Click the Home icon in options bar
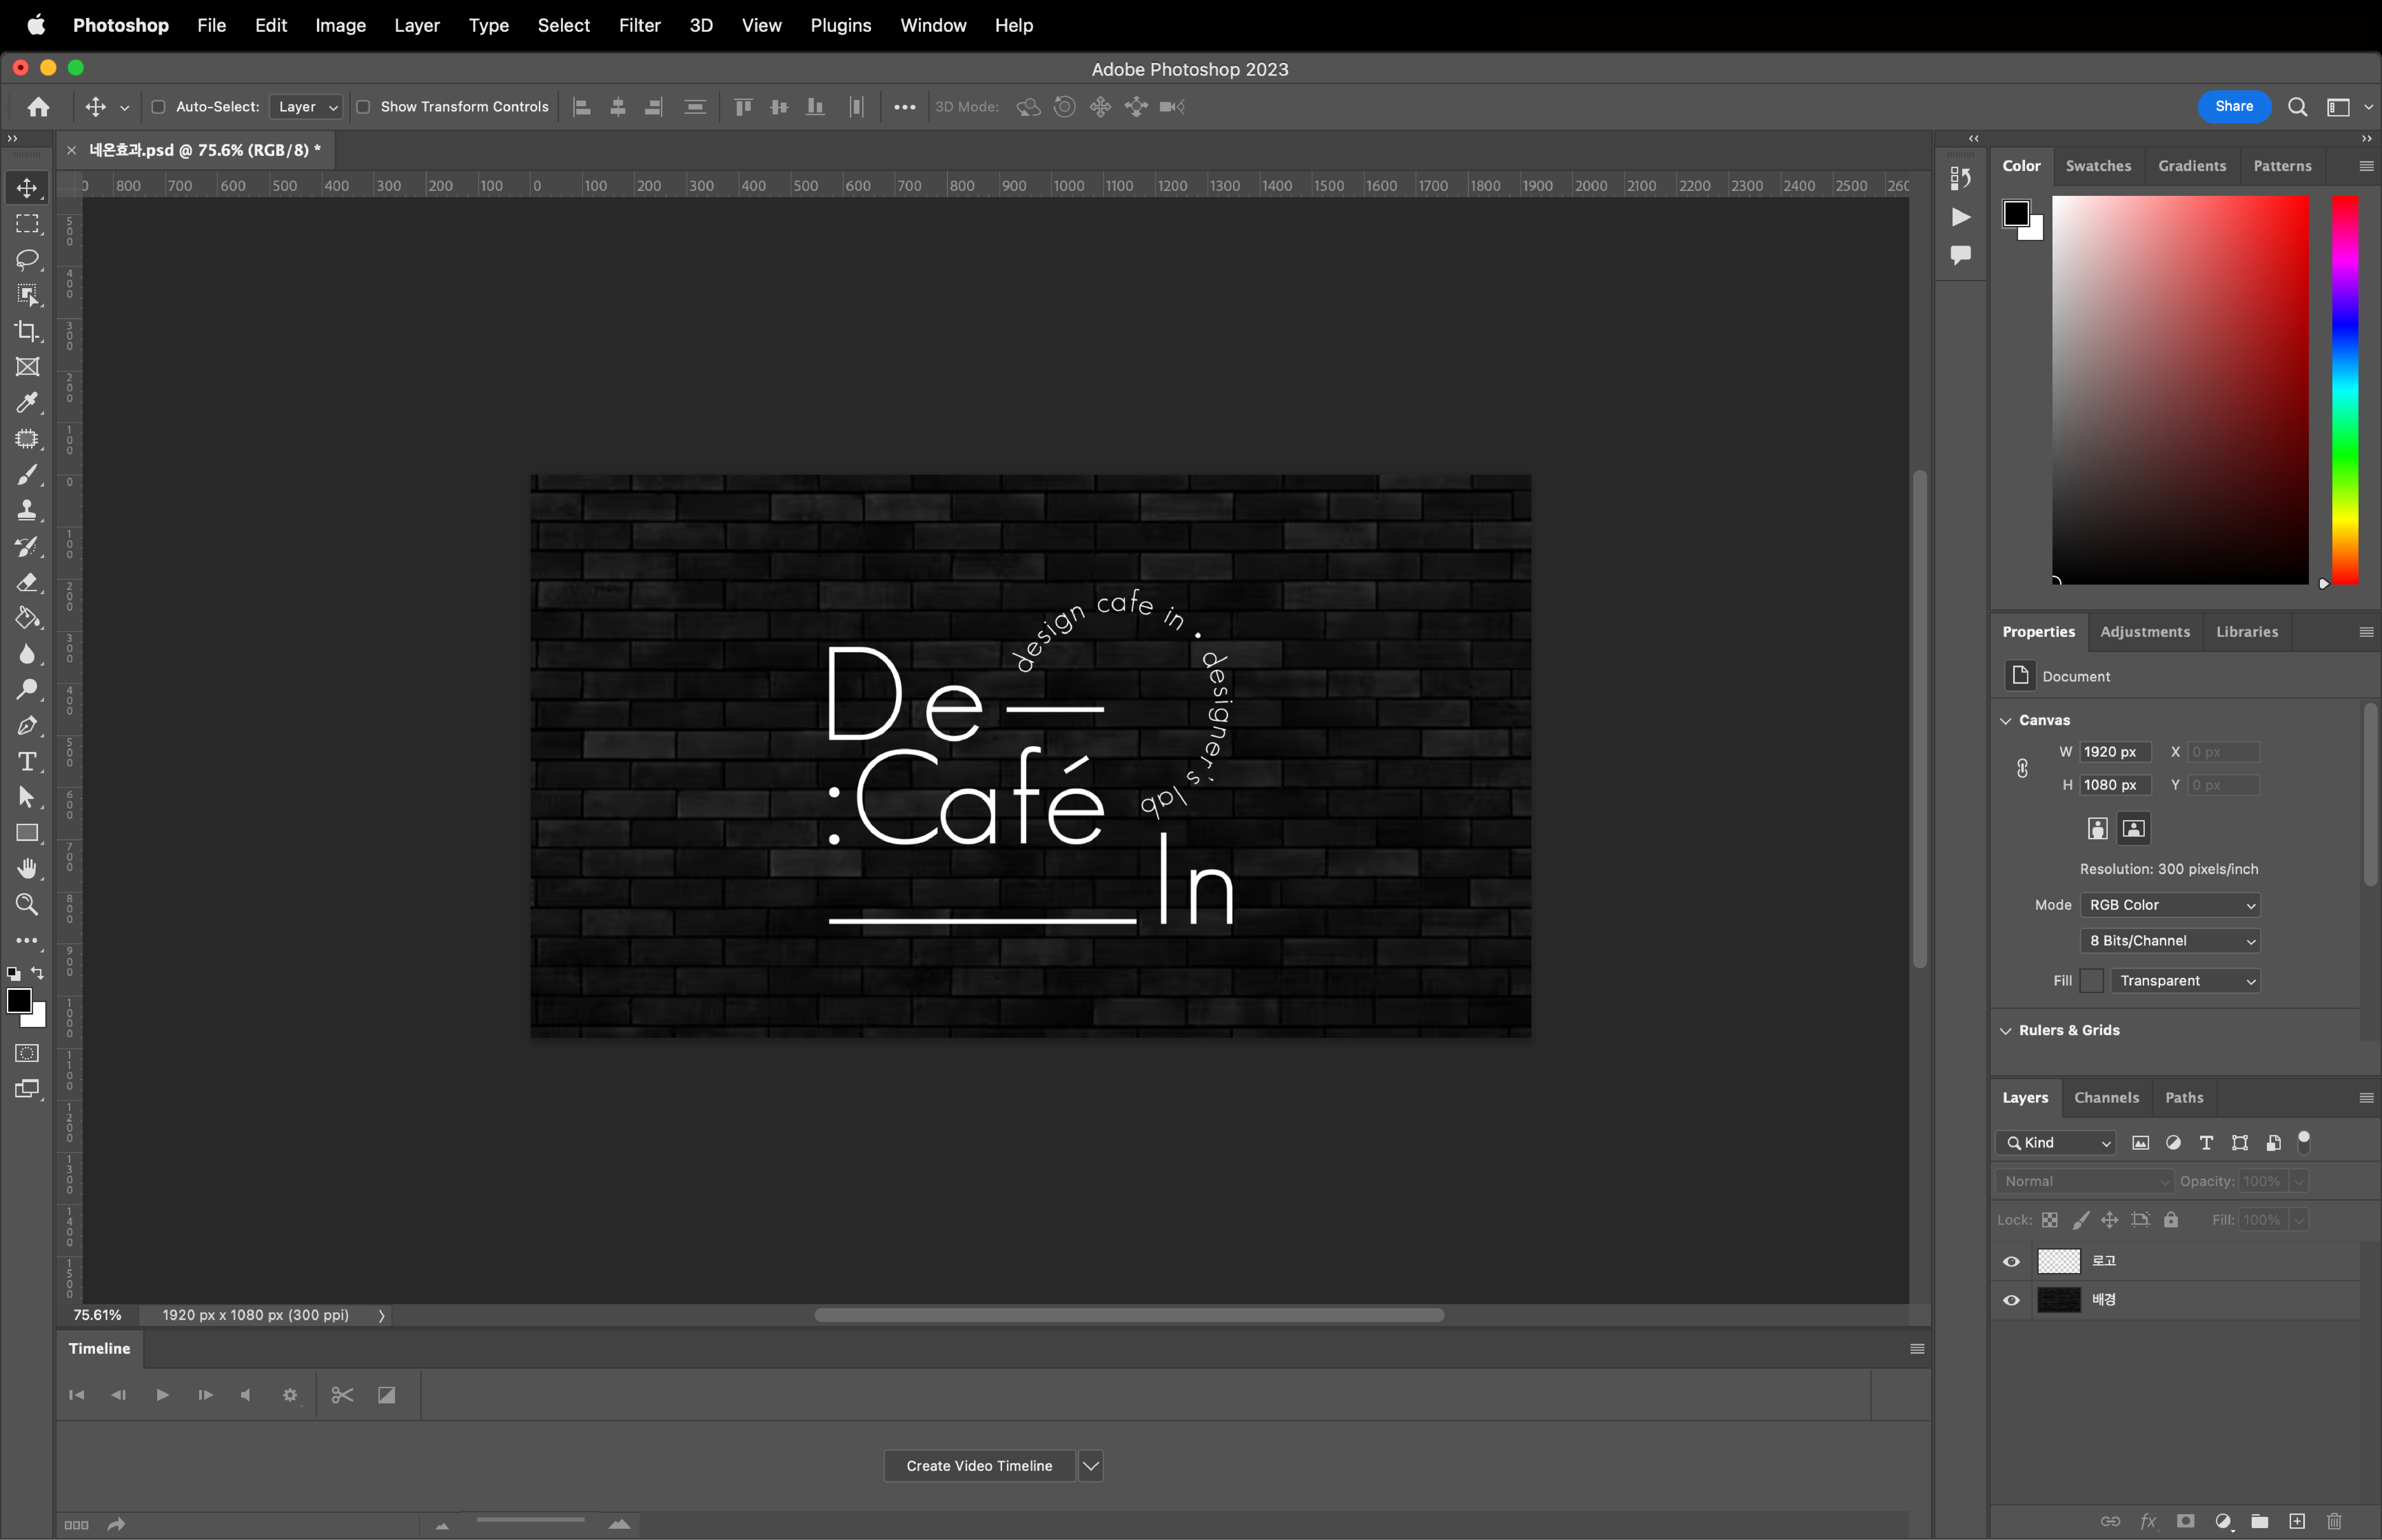This screenshot has width=2382, height=1540. coord(38,107)
